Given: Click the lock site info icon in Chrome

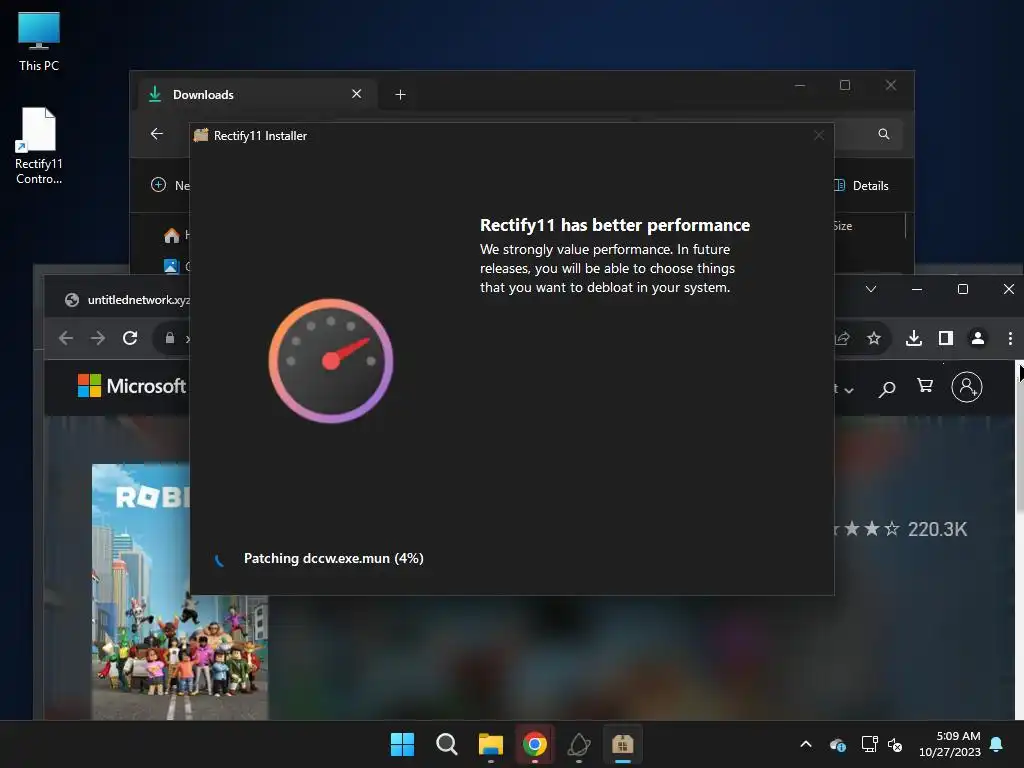Looking at the screenshot, I should tap(170, 338).
